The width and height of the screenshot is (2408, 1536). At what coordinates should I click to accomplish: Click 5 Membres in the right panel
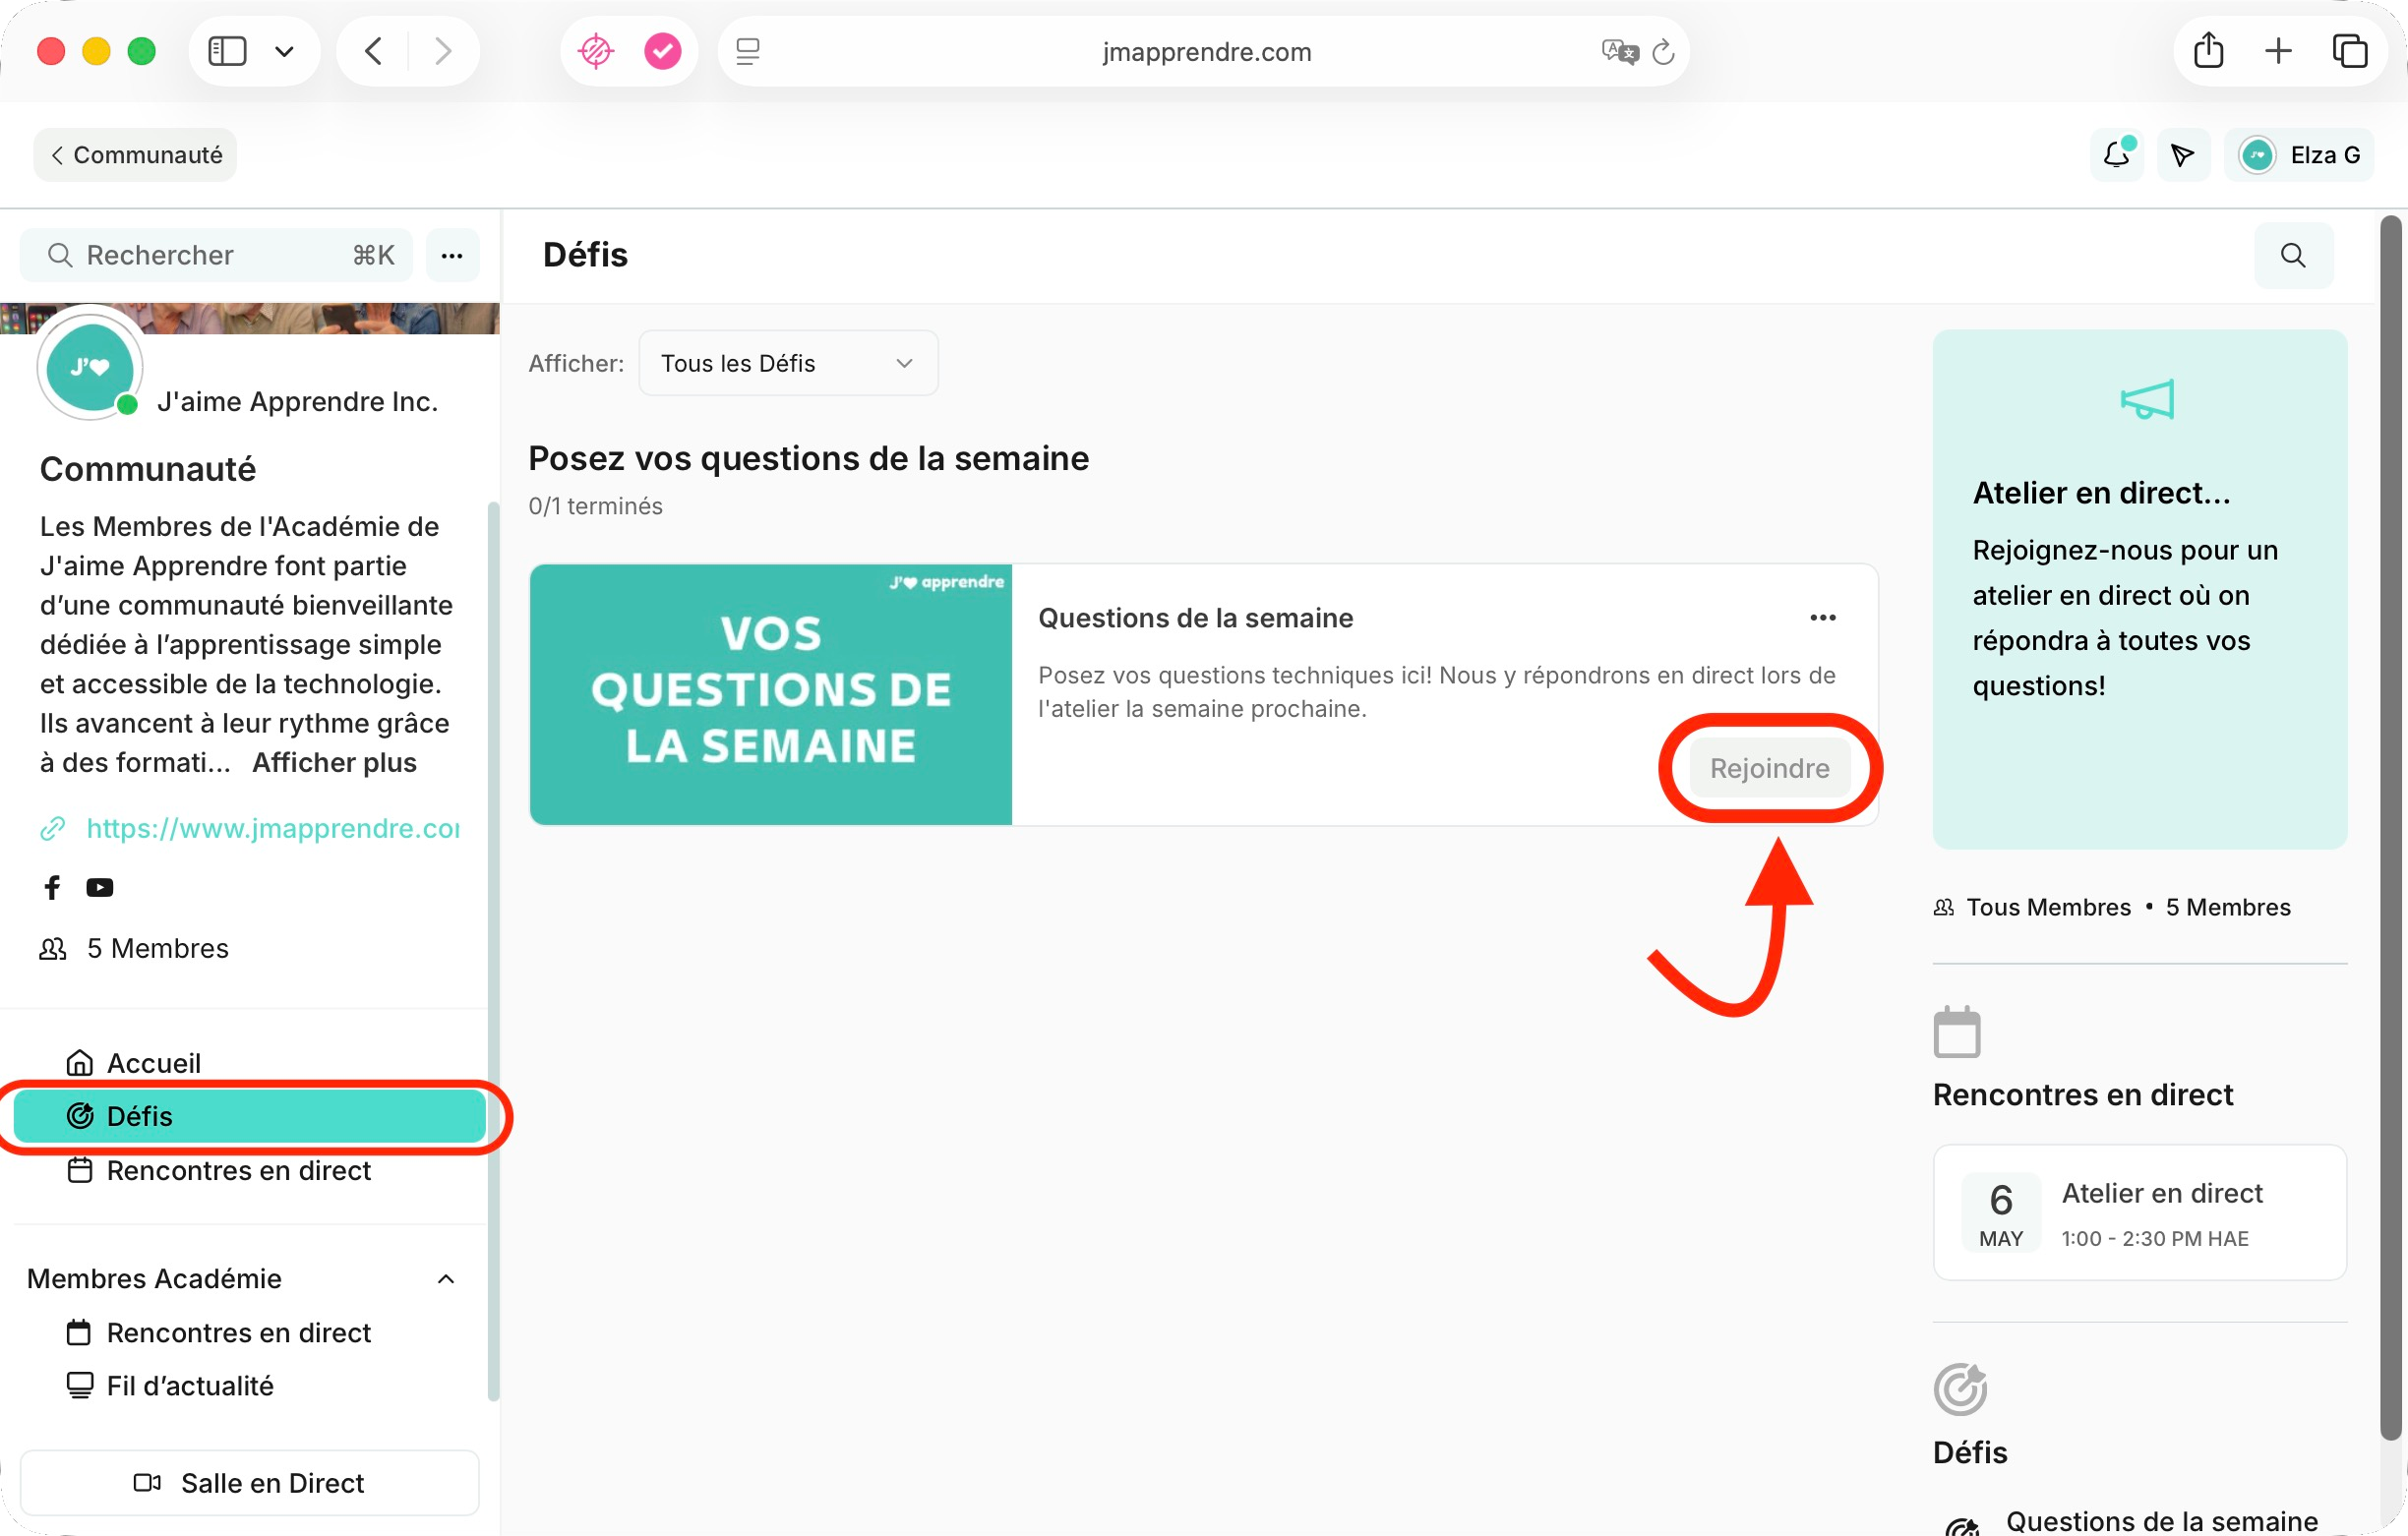tap(2228, 907)
